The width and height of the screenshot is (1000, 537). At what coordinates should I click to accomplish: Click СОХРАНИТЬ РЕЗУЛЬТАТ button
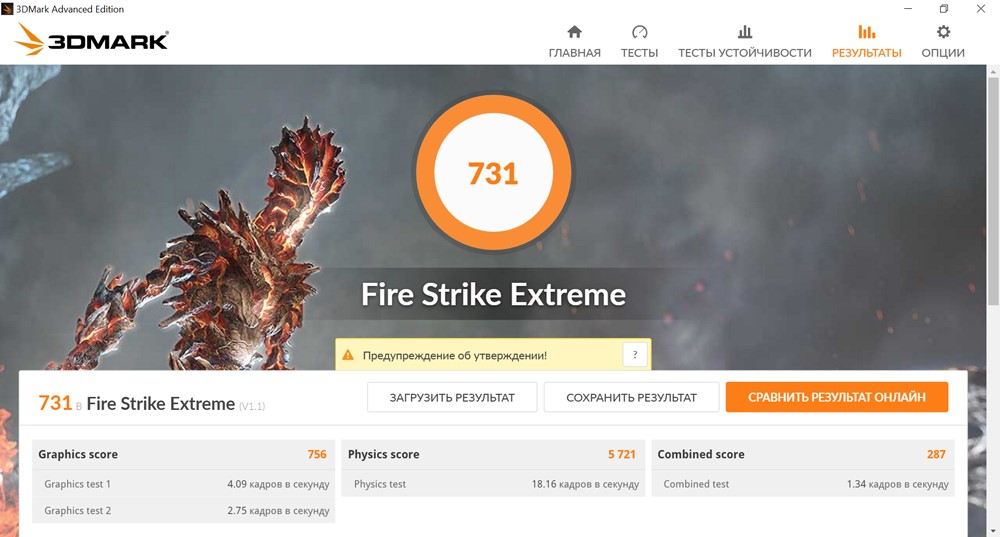point(631,397)
